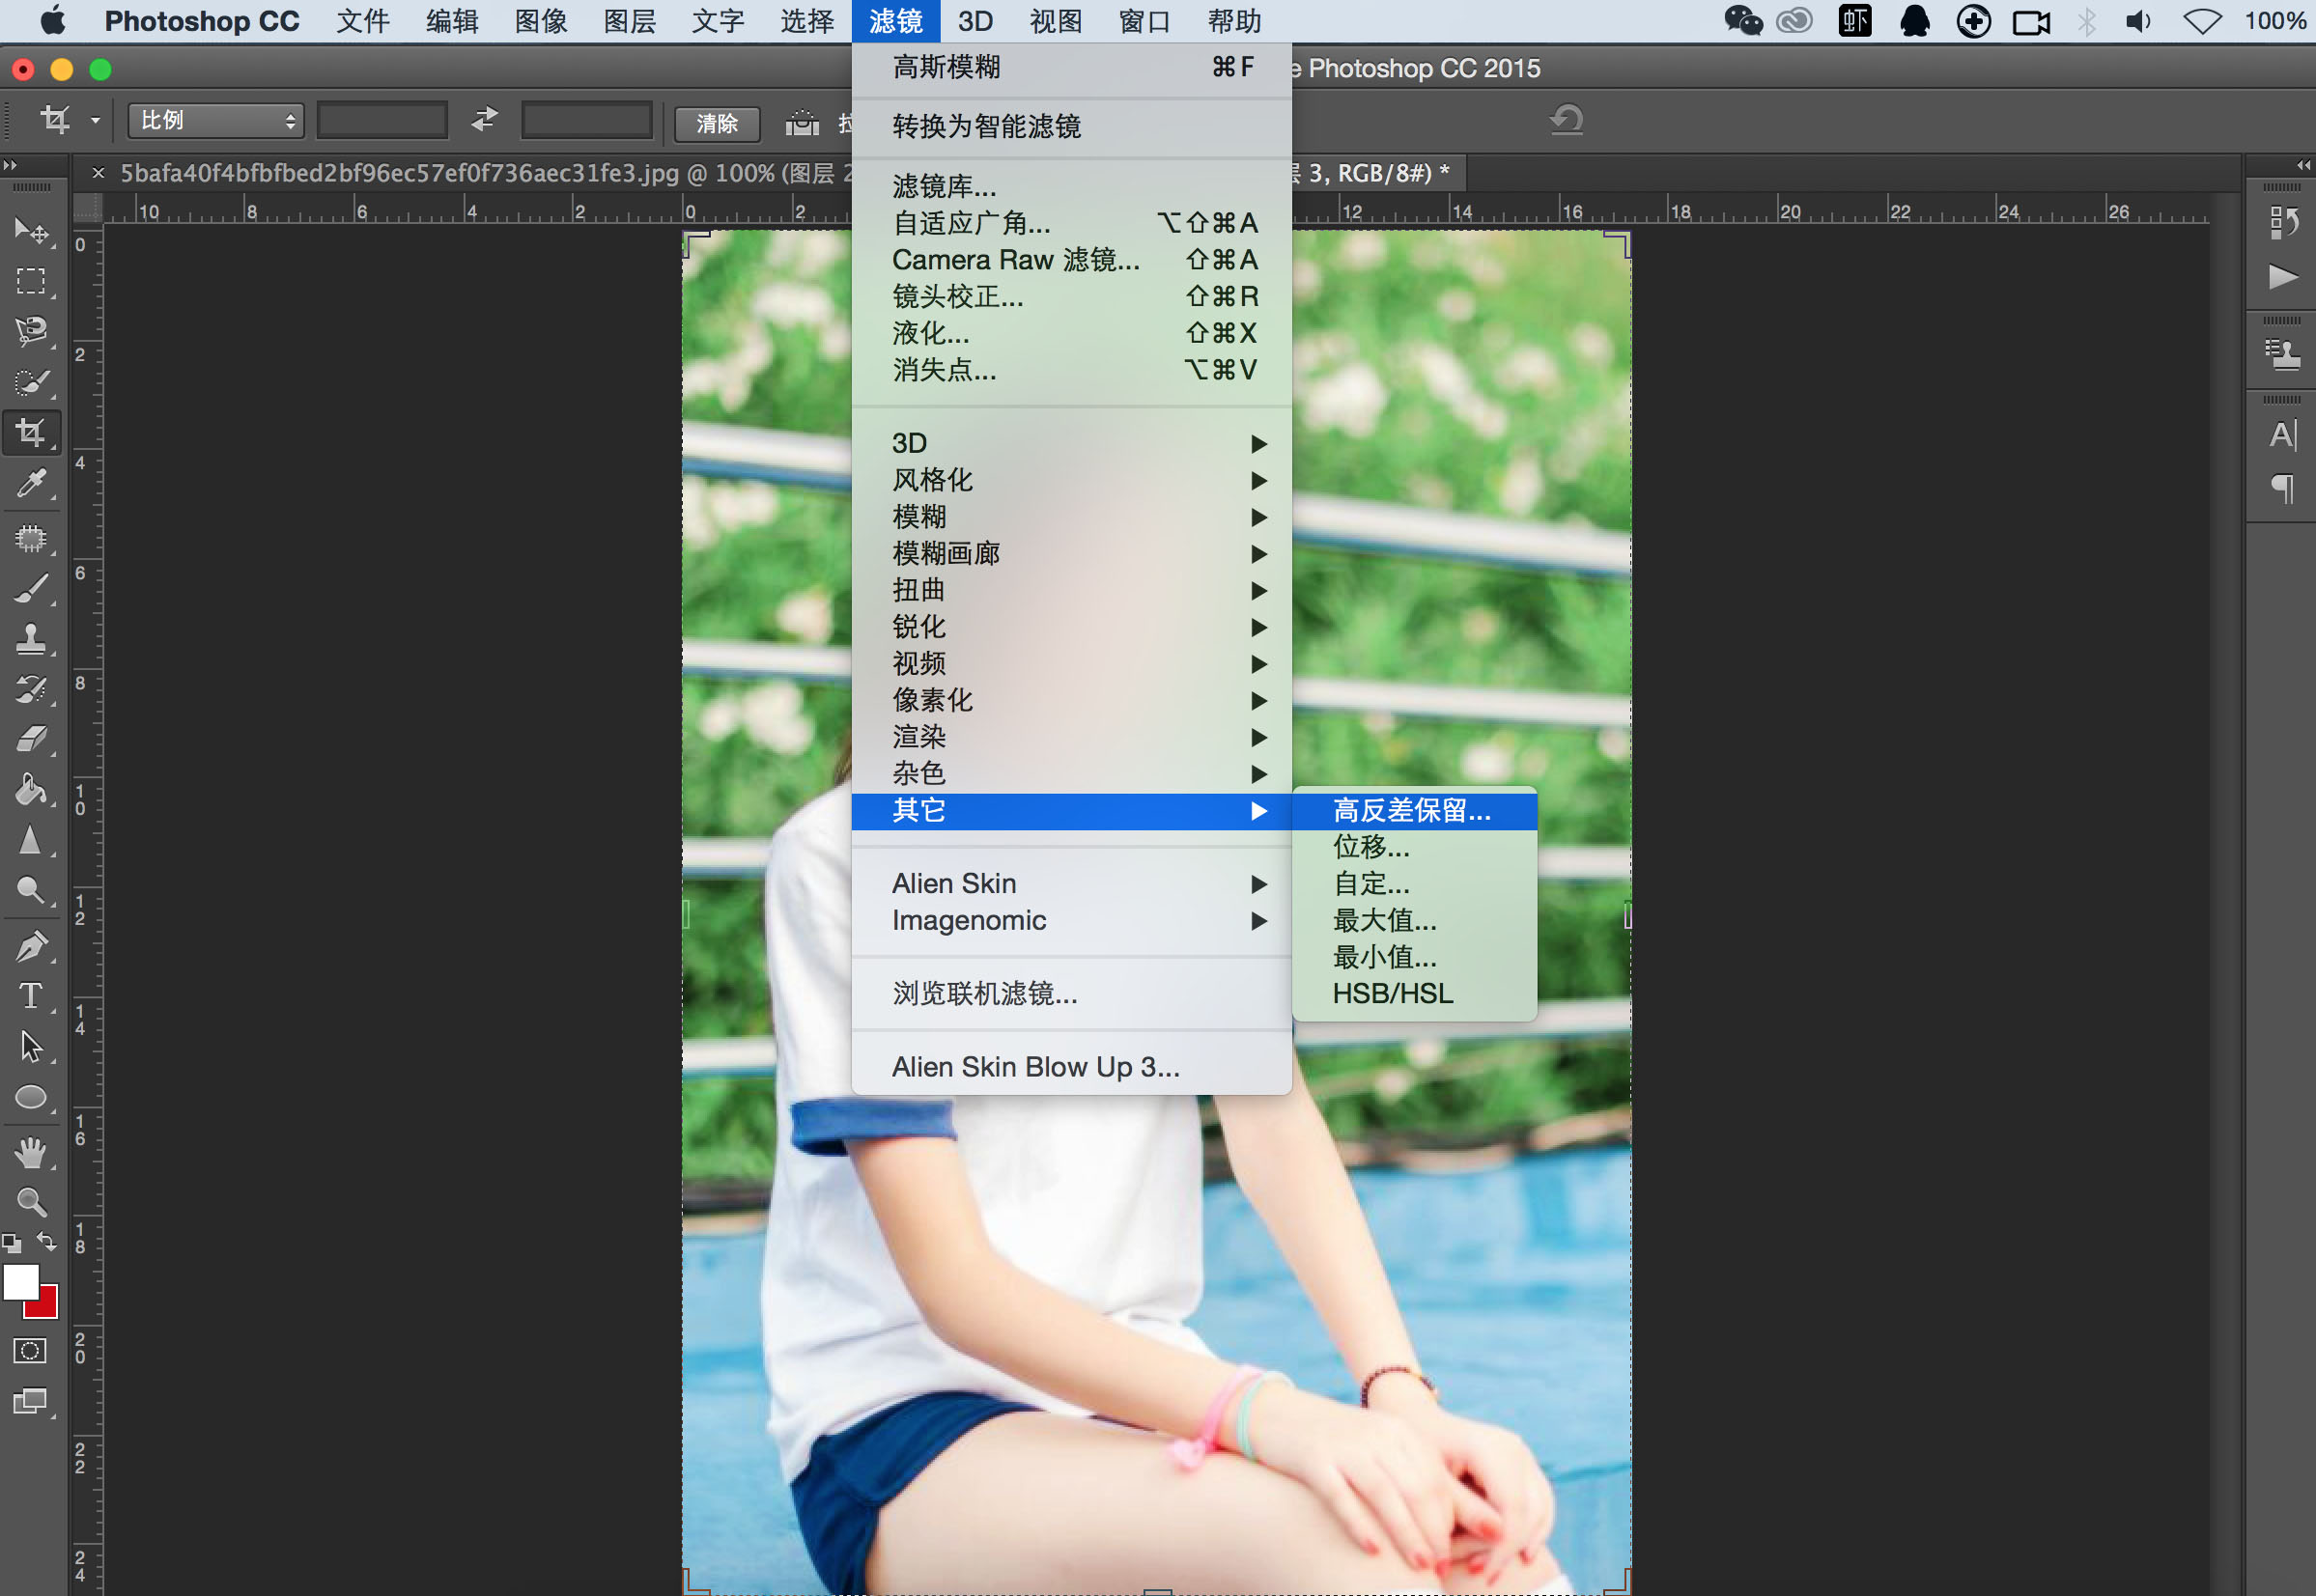Select the Eraser tool
The height and width of the screenshot is (1596, 2316).
[x=31, y=739]
